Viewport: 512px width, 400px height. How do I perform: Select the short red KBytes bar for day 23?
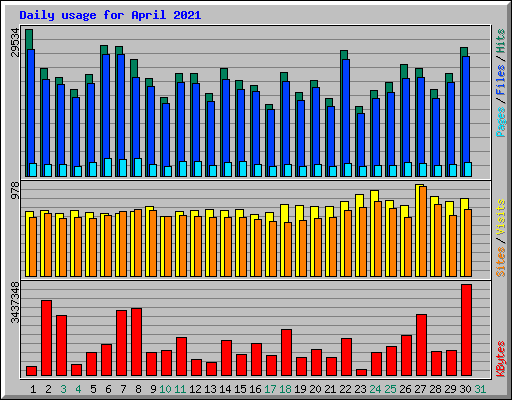[361, 372]
